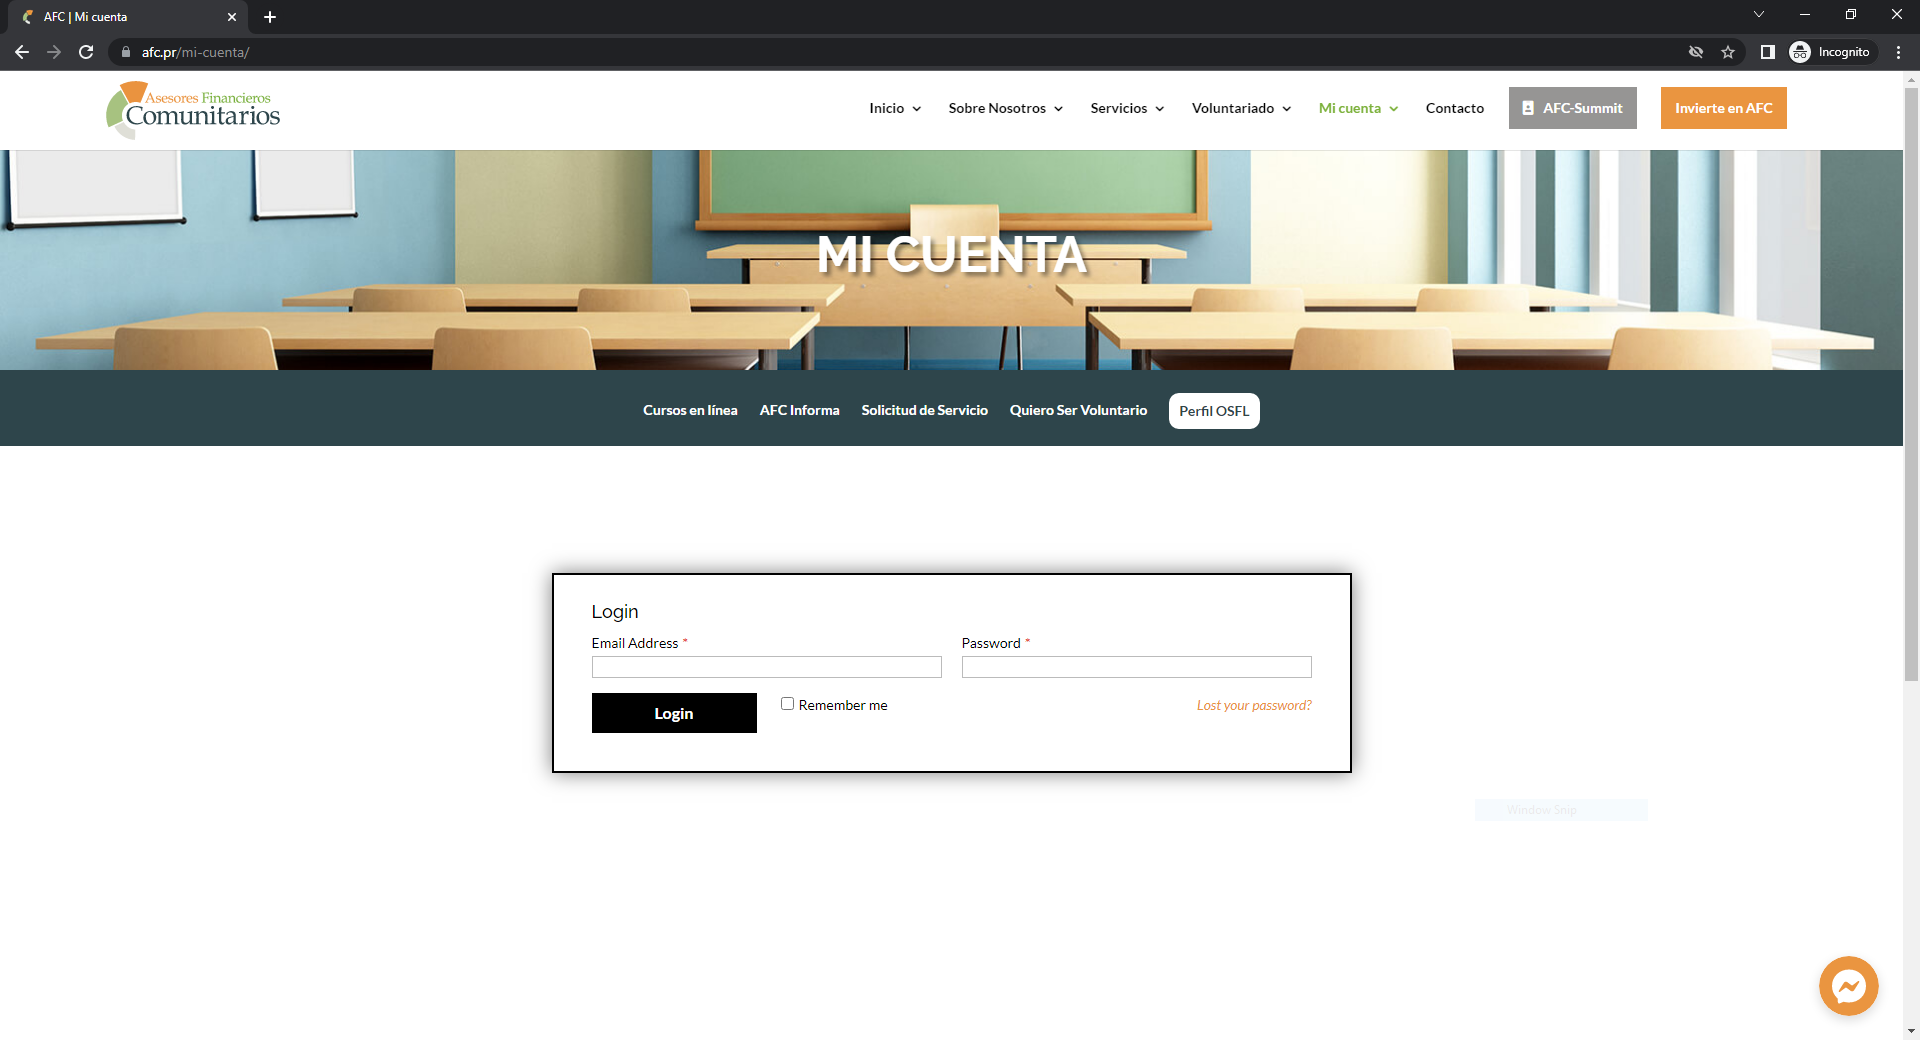Check the Remember me checkbox
The width and height of the screenshot is (1920, 1040).
tap(787, 704)
